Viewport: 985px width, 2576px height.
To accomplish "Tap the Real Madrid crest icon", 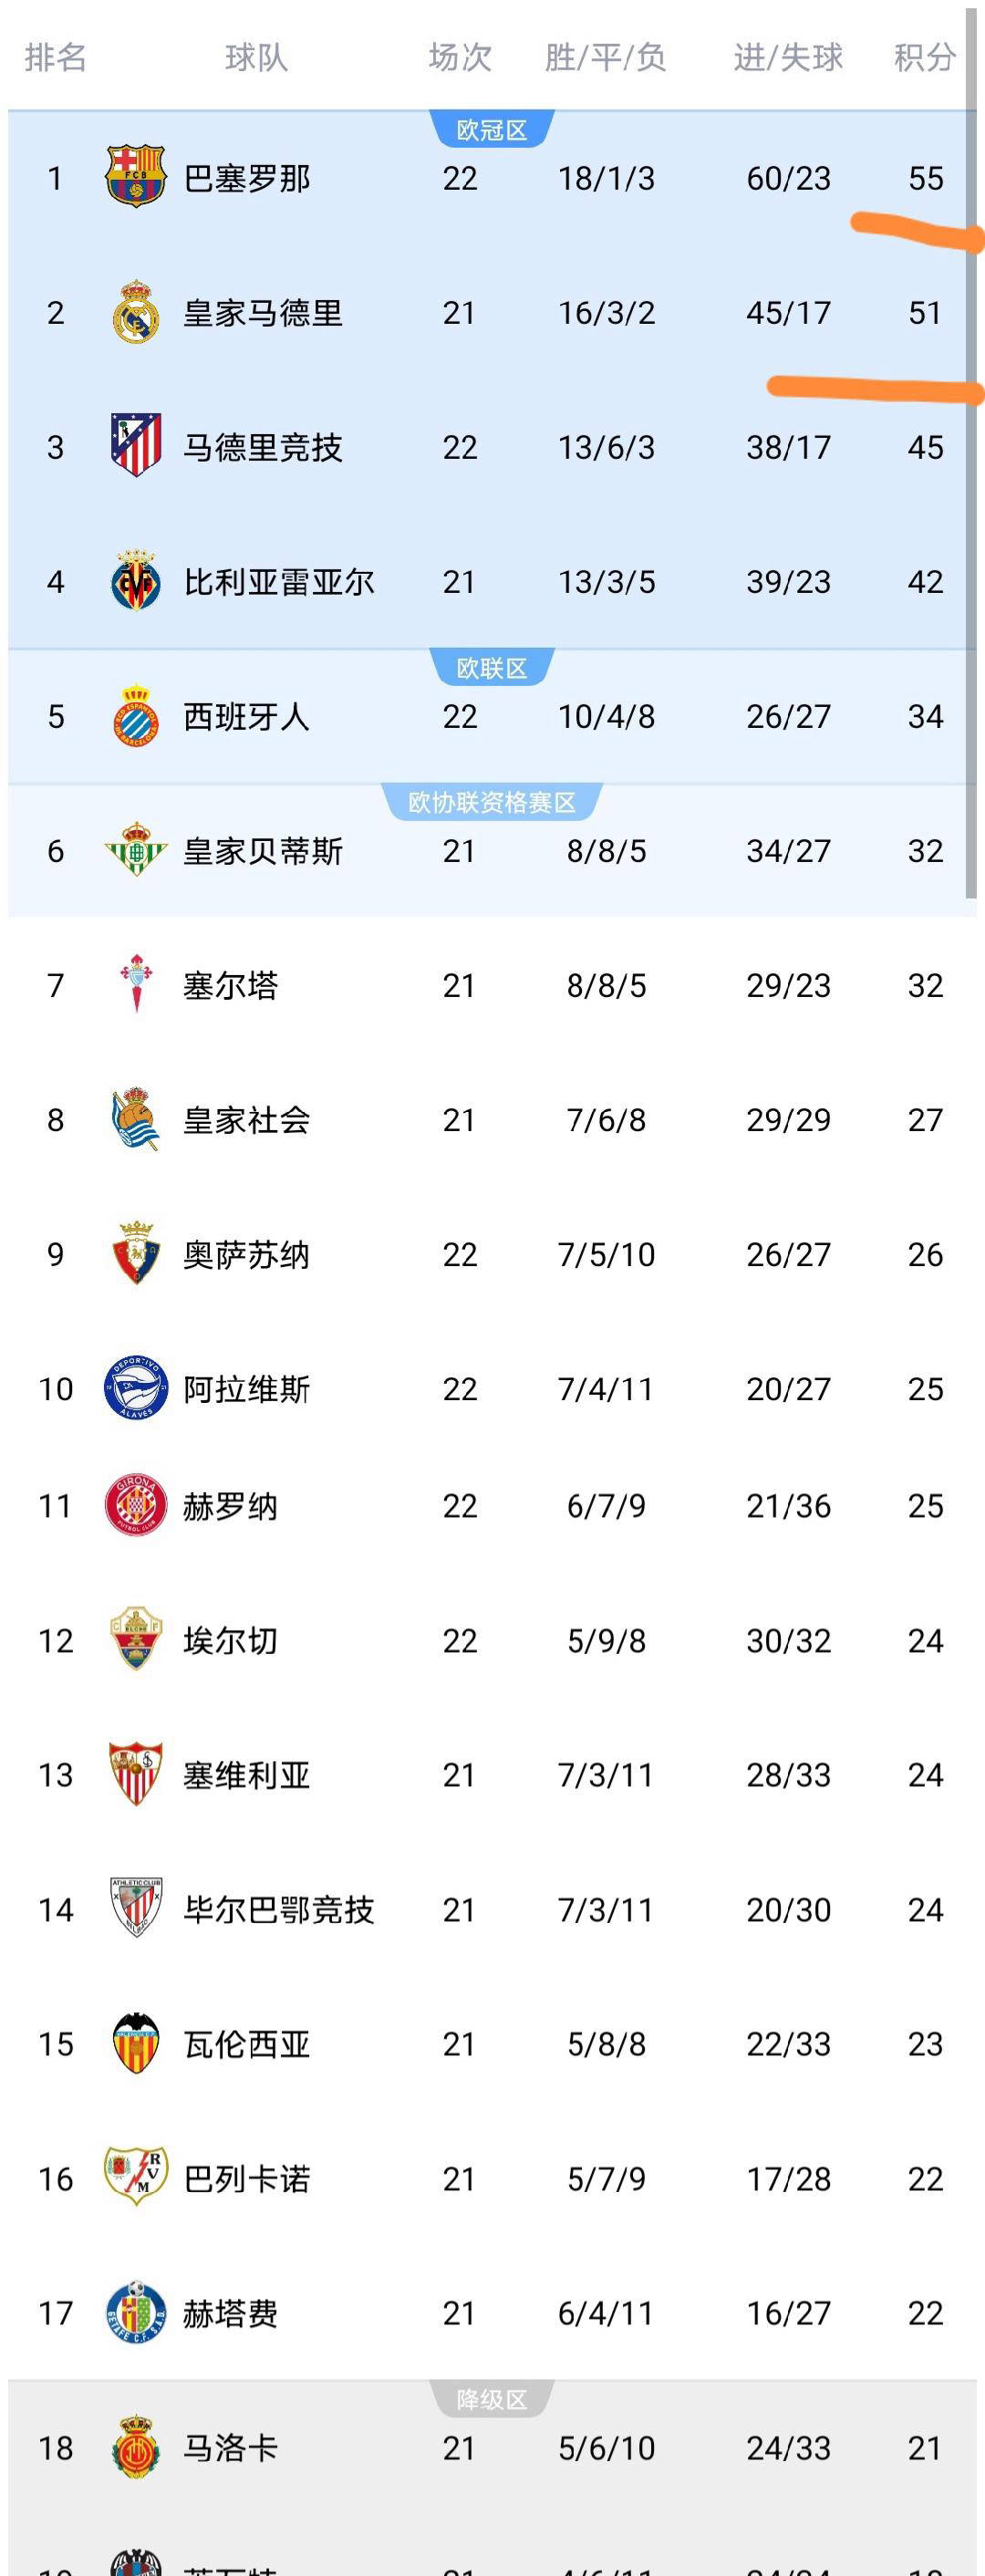I will [135, 313].
